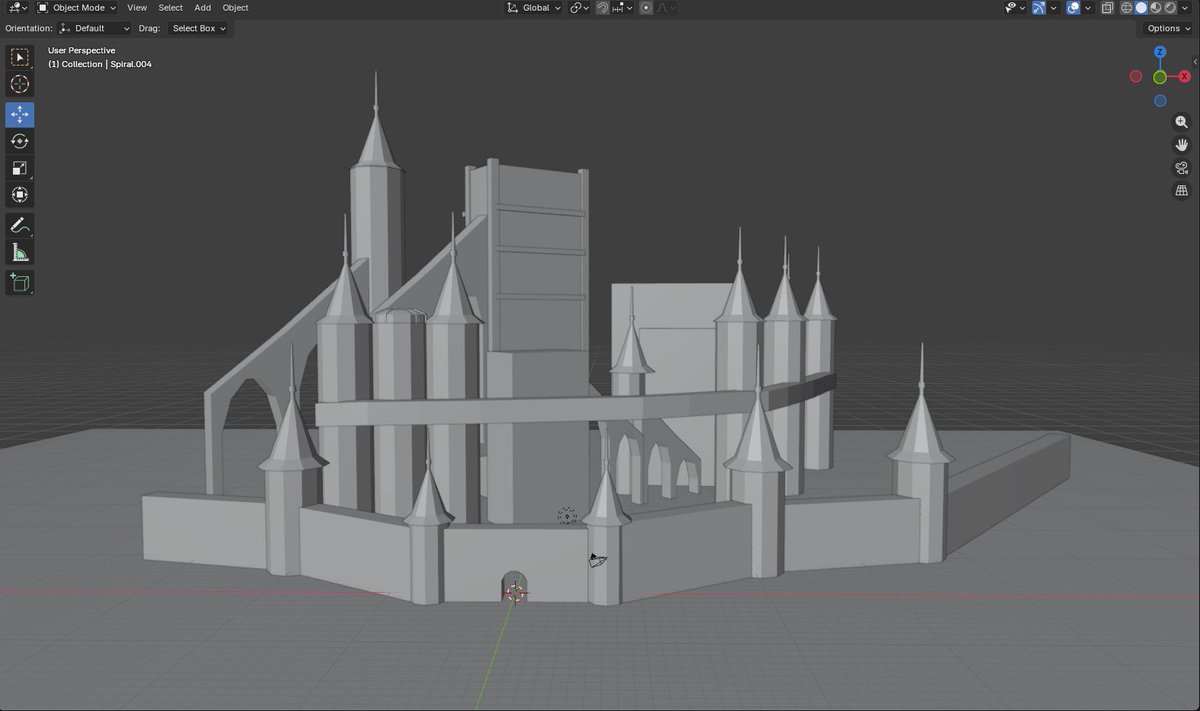Select the Measure tool
This screenshot has width=1200, height=711.
coord(20,252)
